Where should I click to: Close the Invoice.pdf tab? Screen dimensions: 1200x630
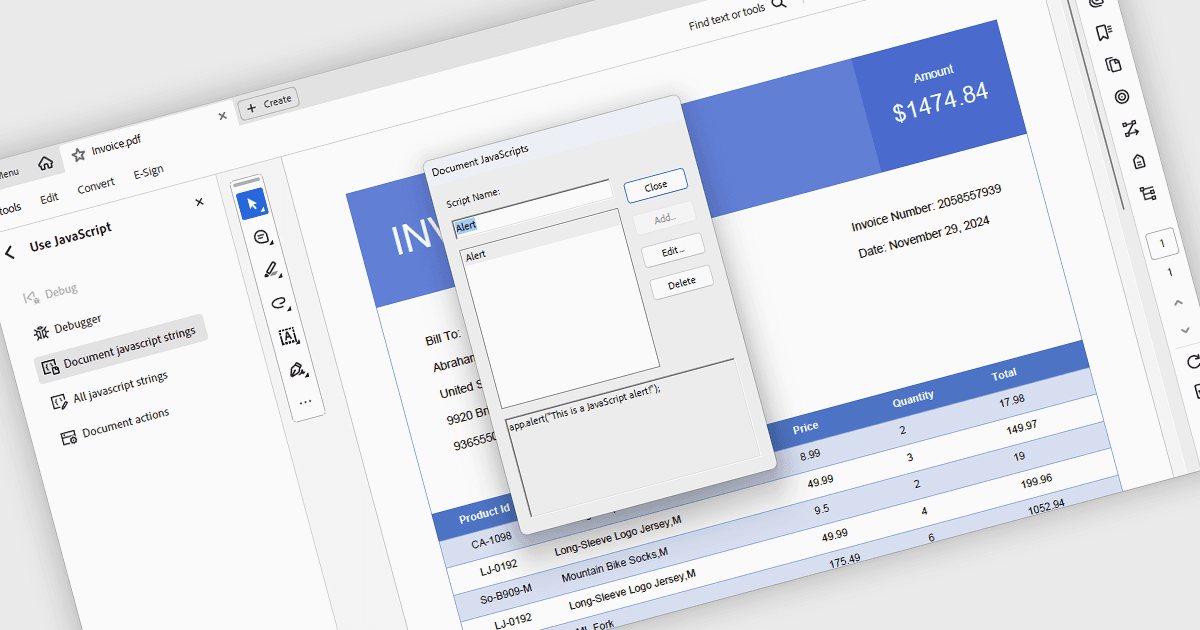pos(221,117)
